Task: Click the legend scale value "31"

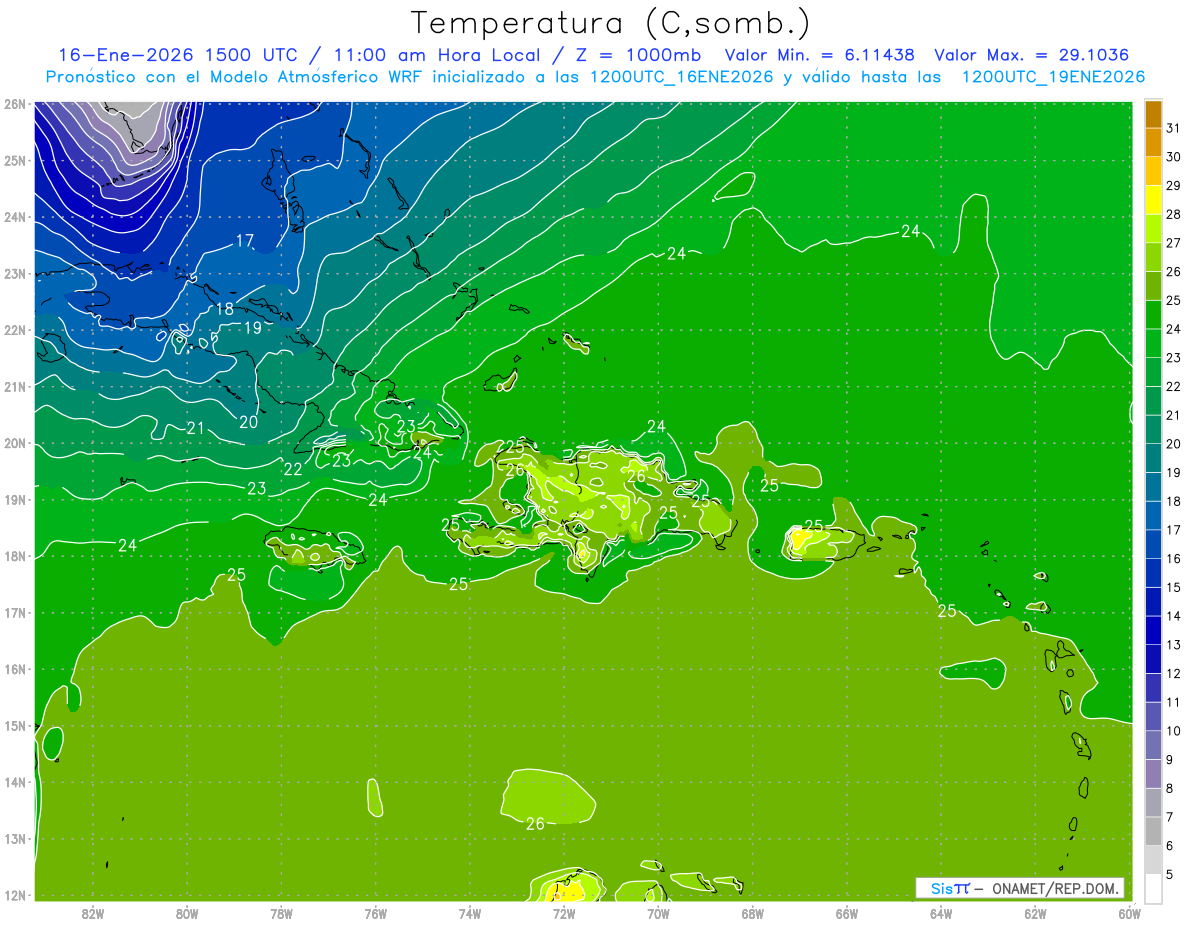Action: (1174, 128)
